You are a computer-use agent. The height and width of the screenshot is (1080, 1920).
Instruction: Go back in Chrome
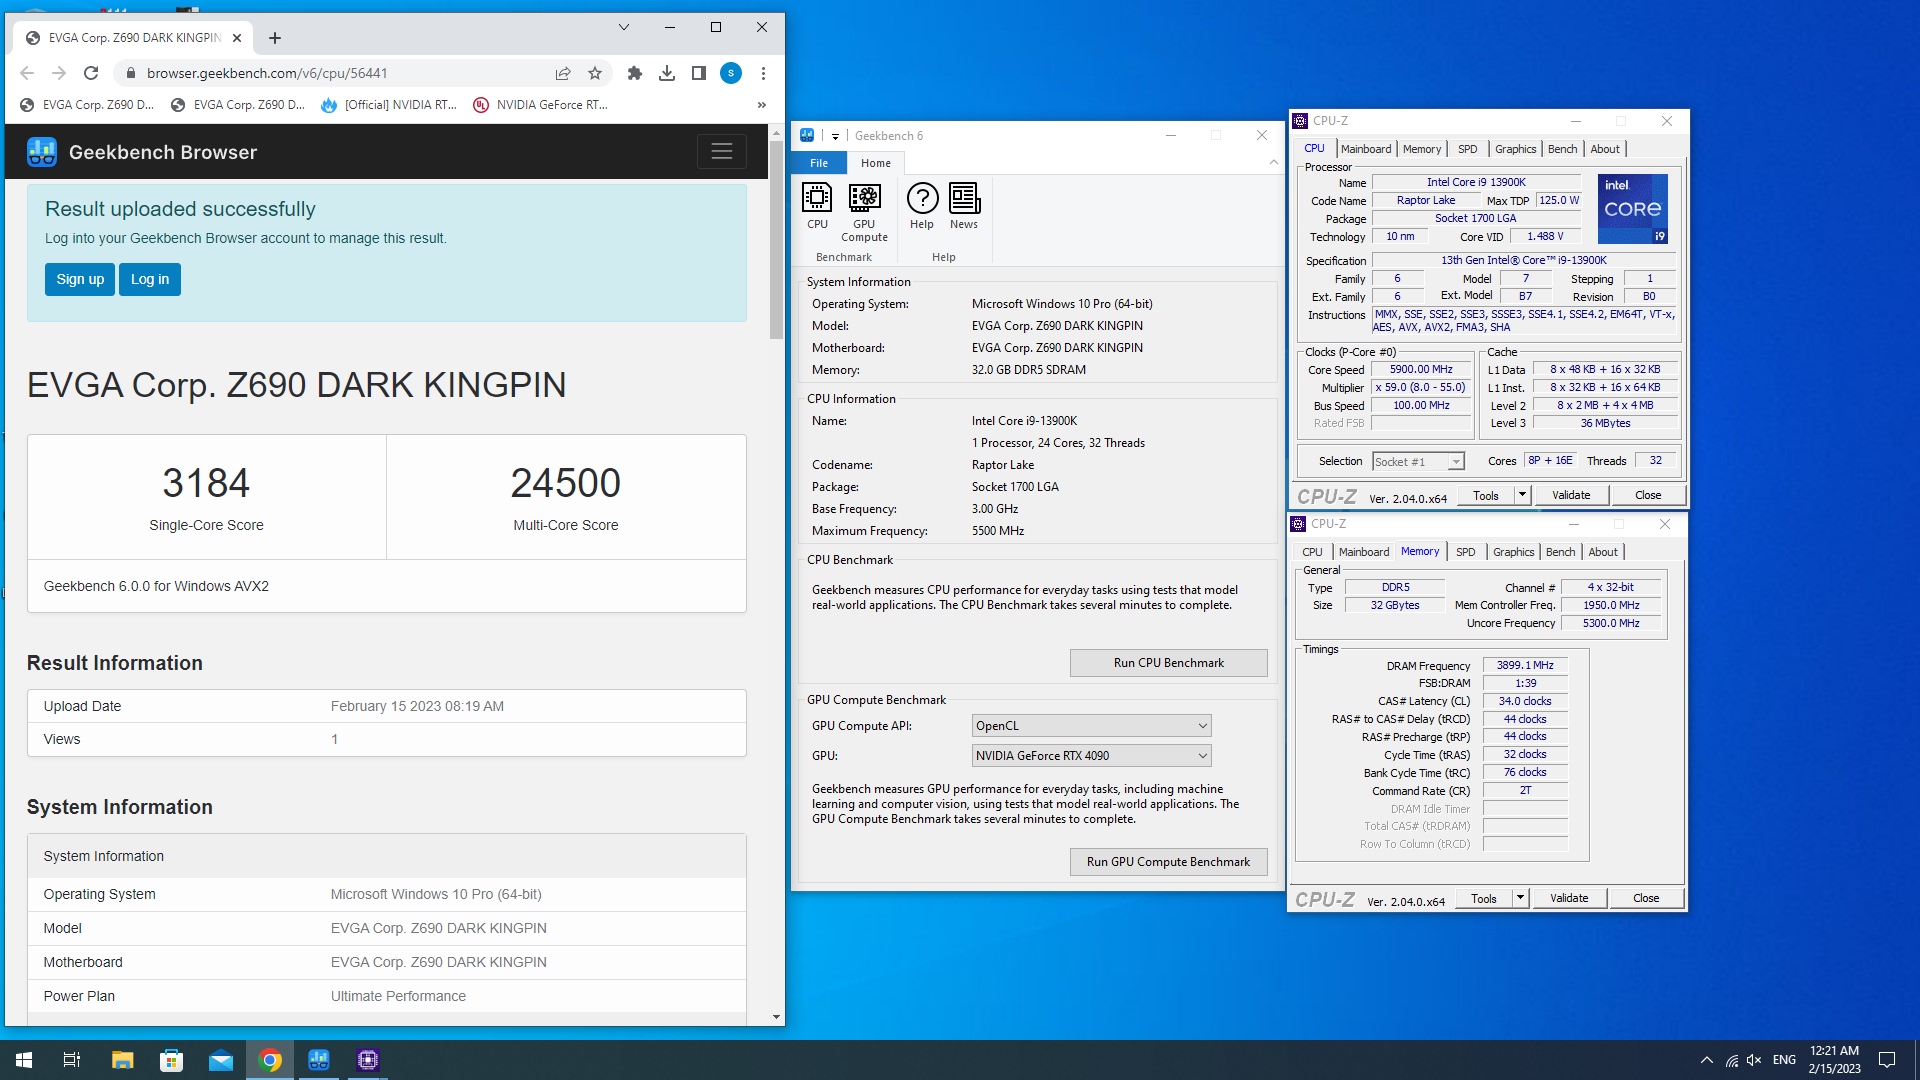point(27,73)
